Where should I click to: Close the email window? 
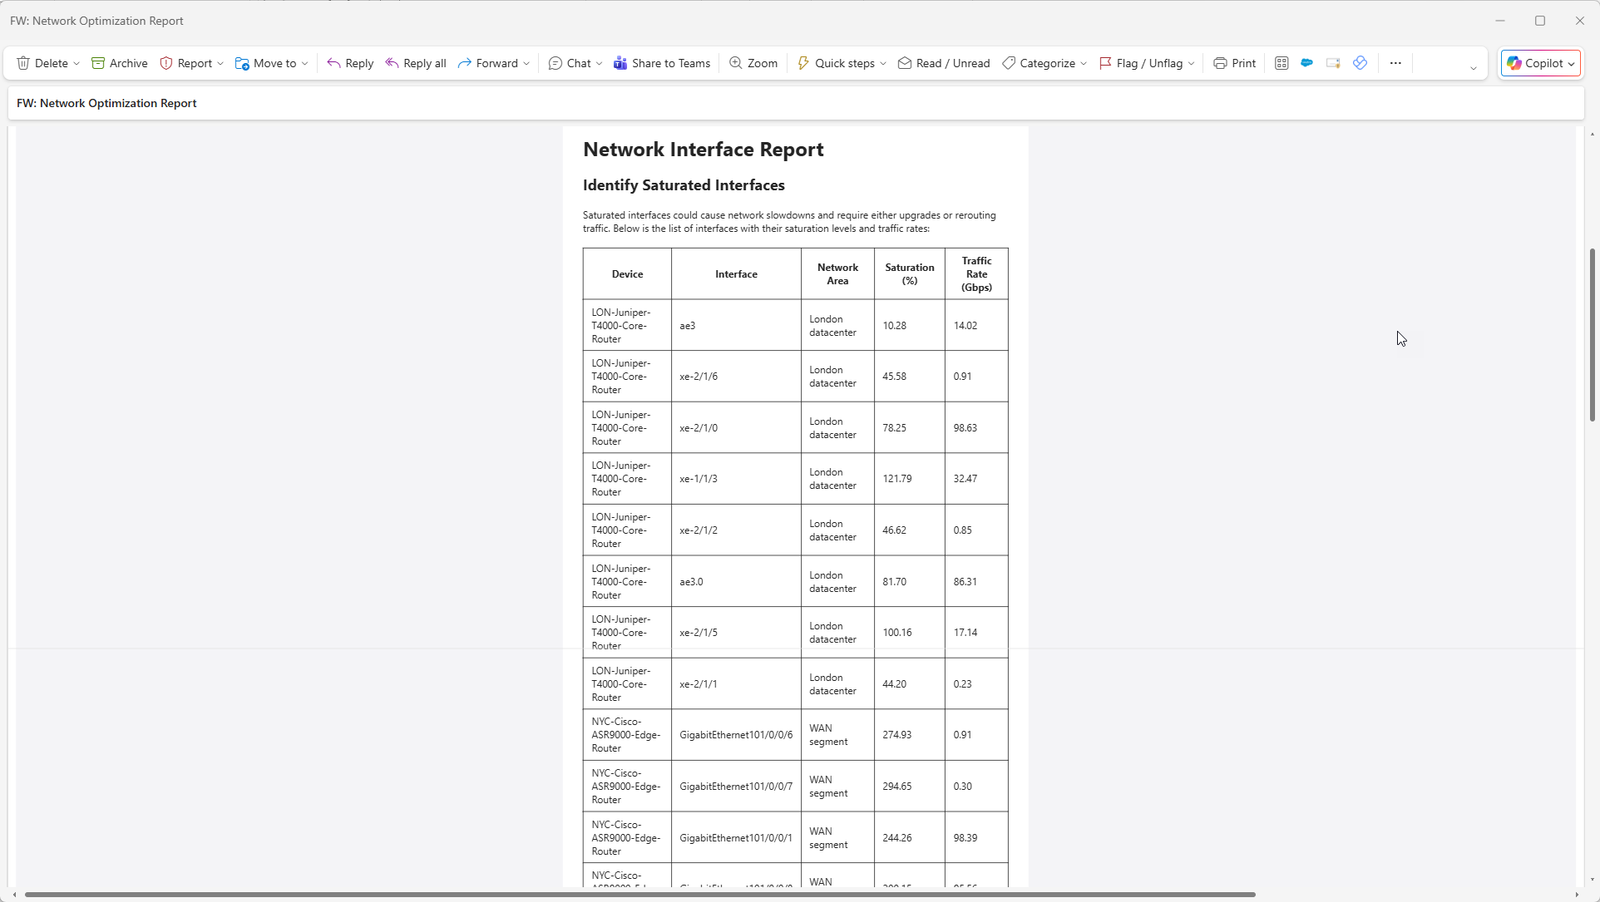coord(1580,20)
